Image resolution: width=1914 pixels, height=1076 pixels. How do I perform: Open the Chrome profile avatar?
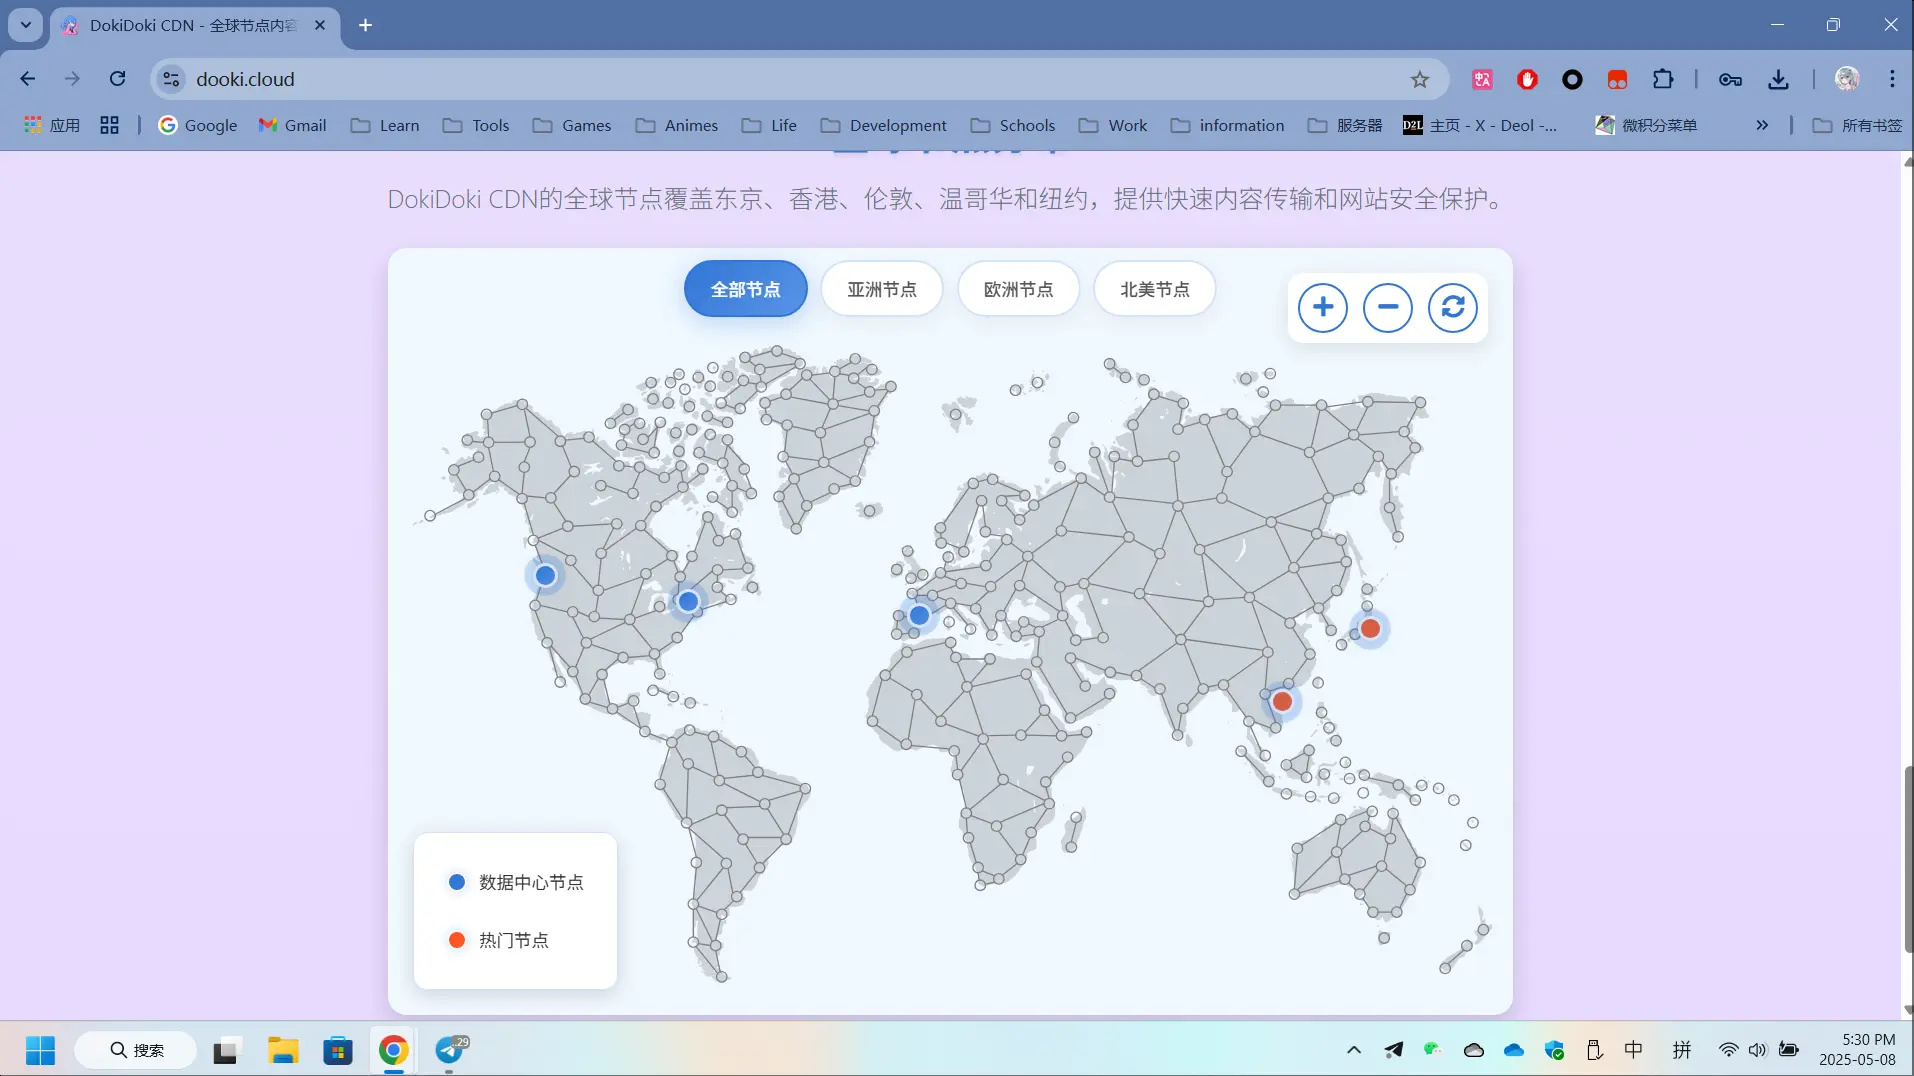click(x=1847, y=79)
